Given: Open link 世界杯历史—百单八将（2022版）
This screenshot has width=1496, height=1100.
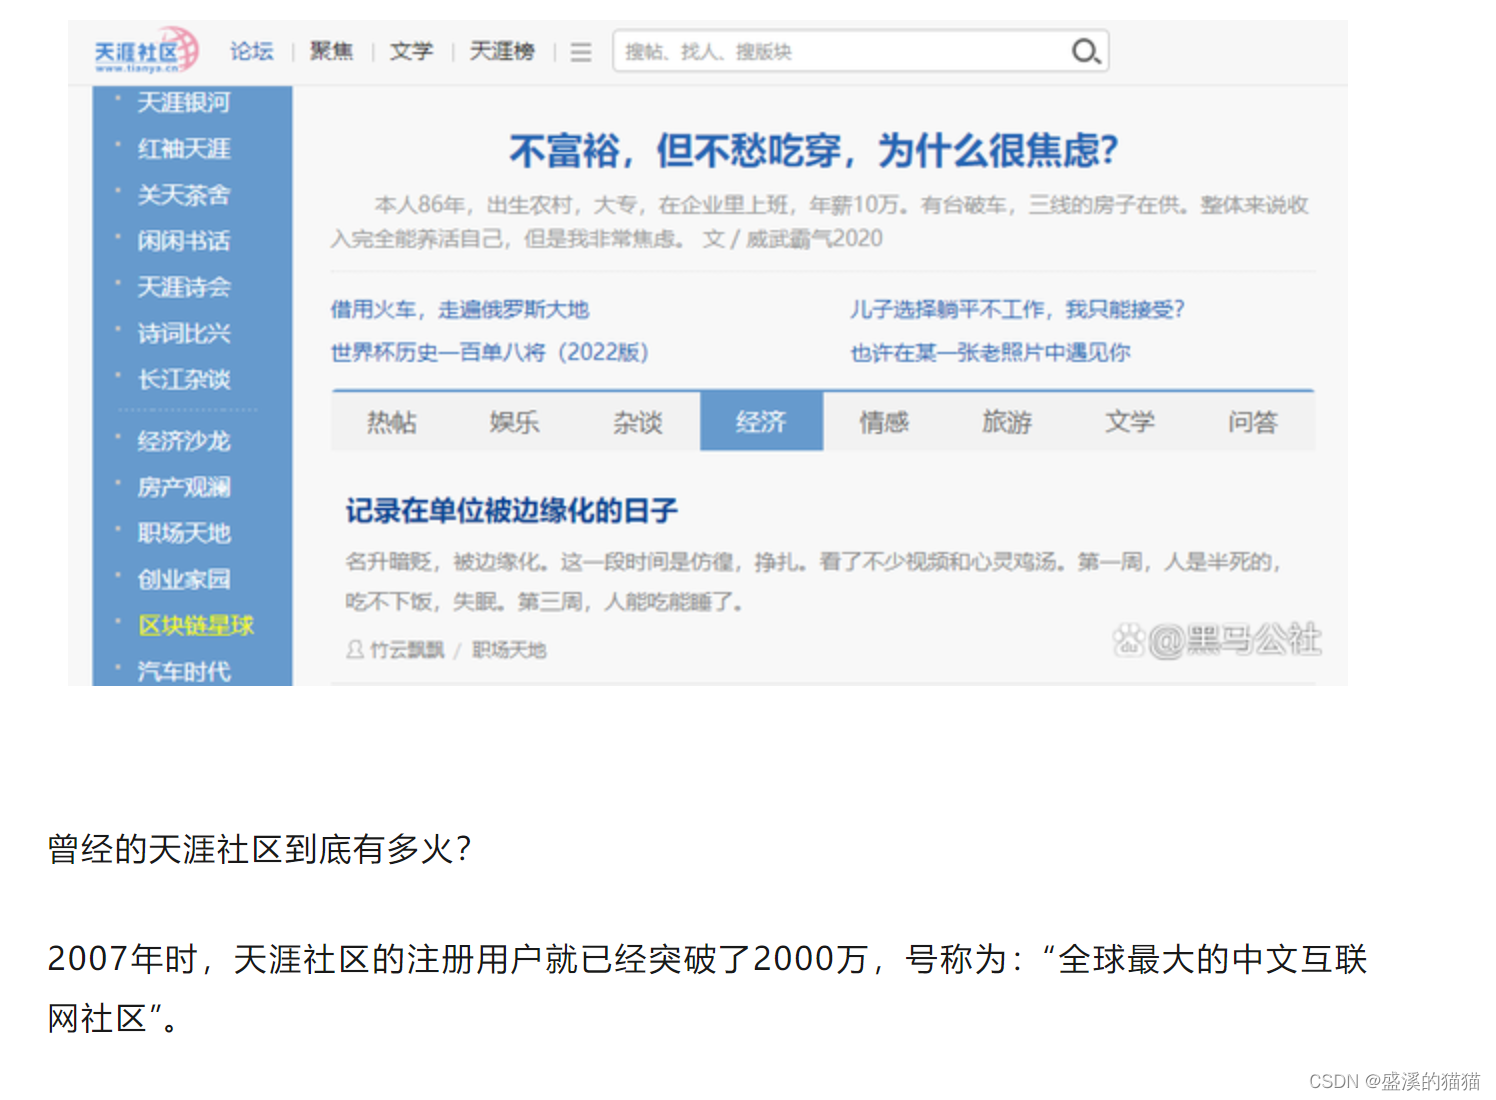Looking at the screenshot, I should coord(490,352).
